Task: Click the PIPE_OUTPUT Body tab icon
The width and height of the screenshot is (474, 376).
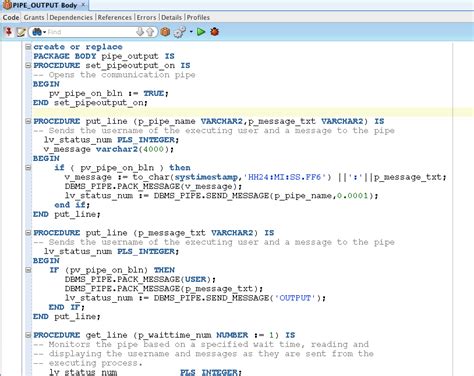Action: pos(7,5)
